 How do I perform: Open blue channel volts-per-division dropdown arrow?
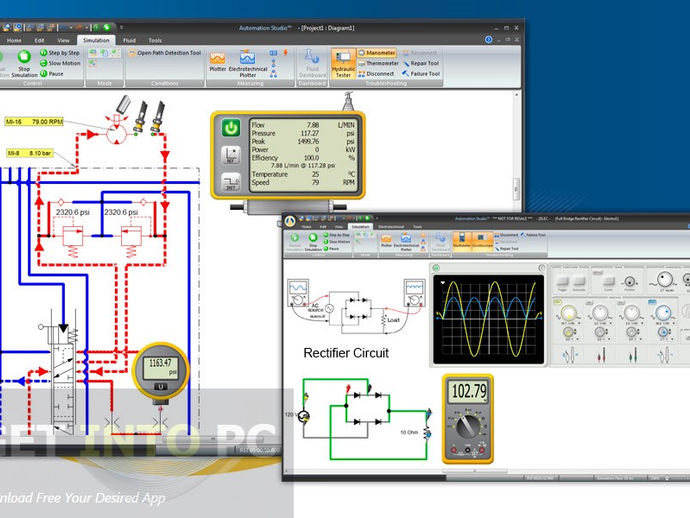pos(673,323)
